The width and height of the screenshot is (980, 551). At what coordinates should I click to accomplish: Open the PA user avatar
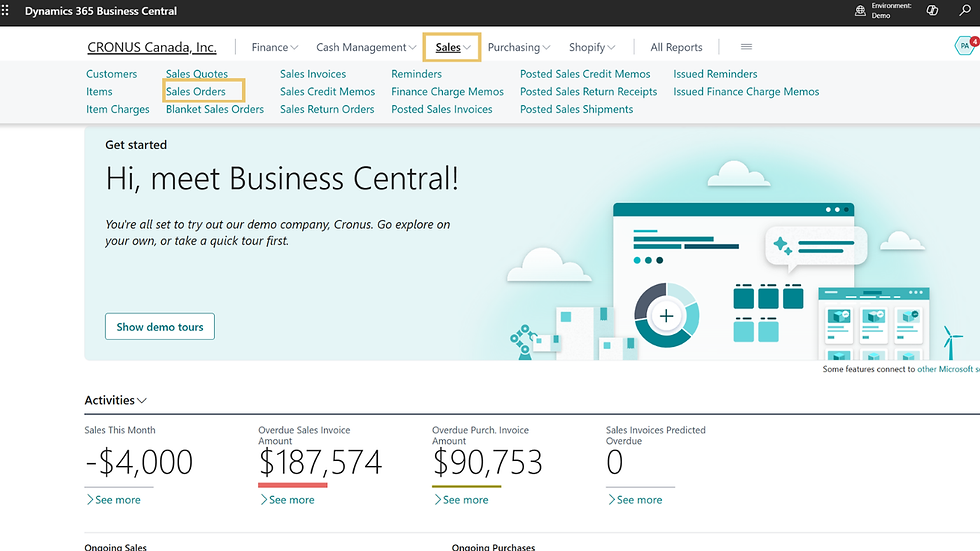click(964, 46)
